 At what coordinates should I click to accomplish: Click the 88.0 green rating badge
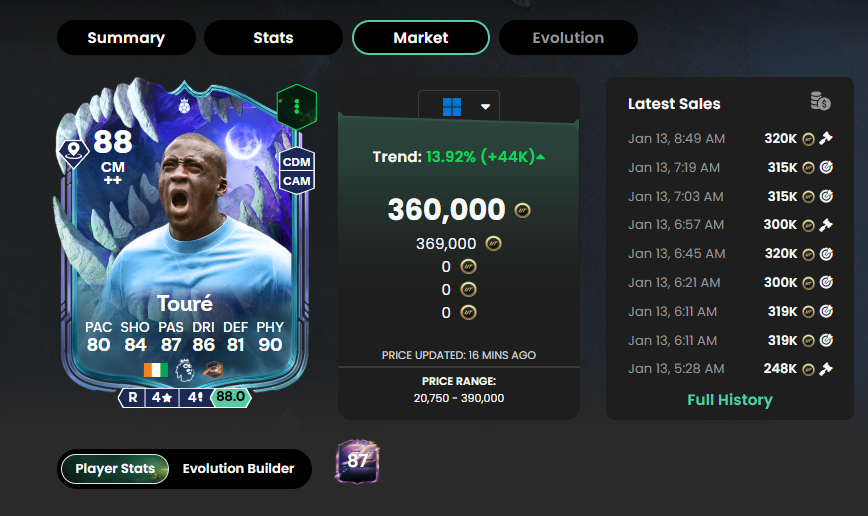click(x=231, y=397)
